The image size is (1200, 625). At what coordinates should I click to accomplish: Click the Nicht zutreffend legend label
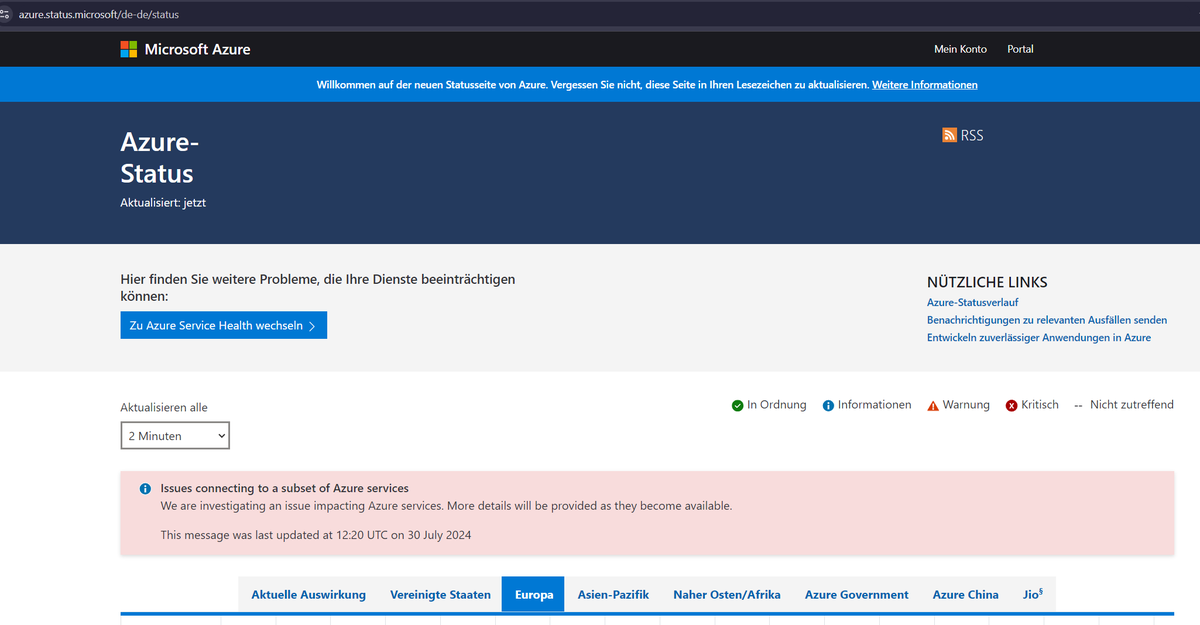coord(1132,405)
